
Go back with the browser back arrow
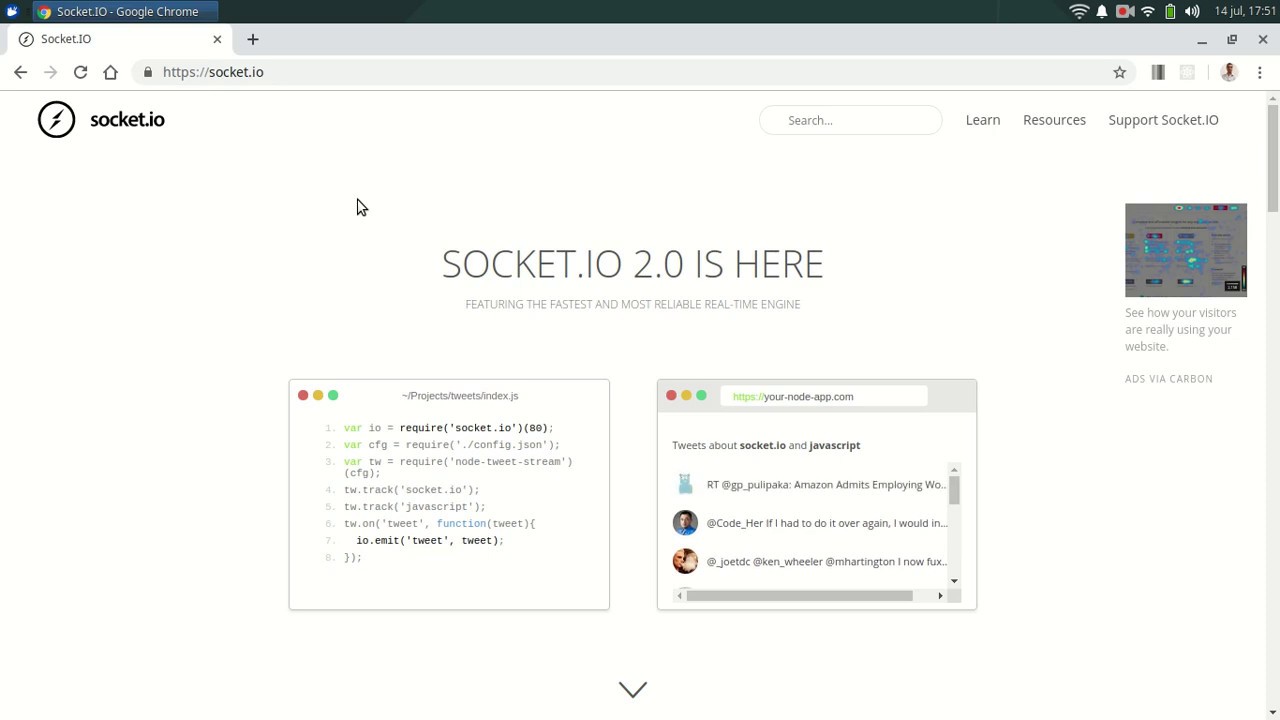pyautogui.click(x=20, y=72)
